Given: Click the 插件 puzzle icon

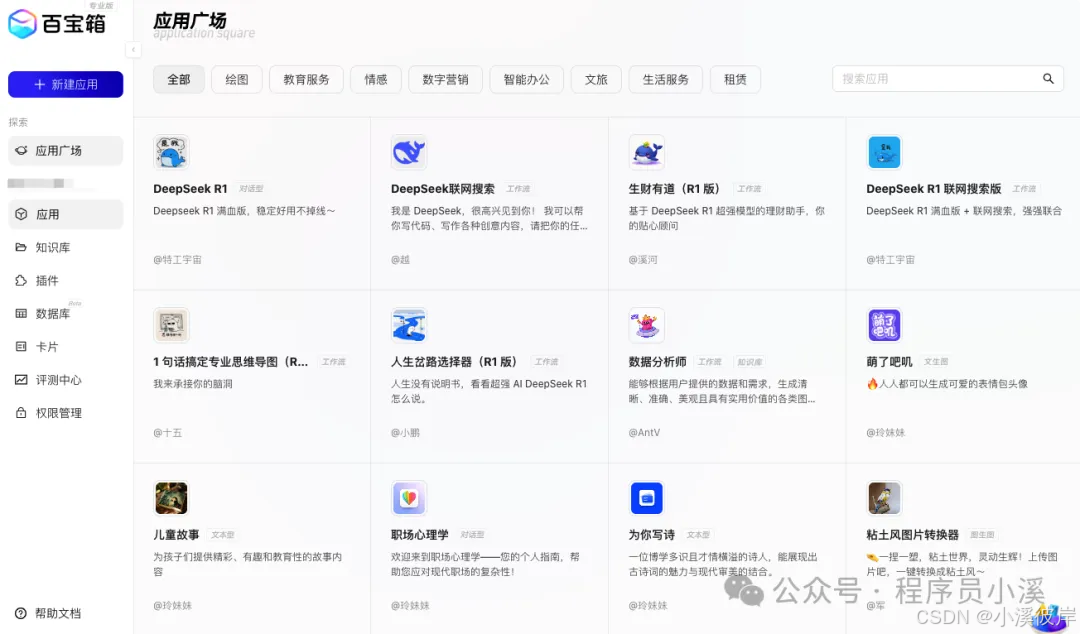Looking at the screenshot, I should 21,280.
